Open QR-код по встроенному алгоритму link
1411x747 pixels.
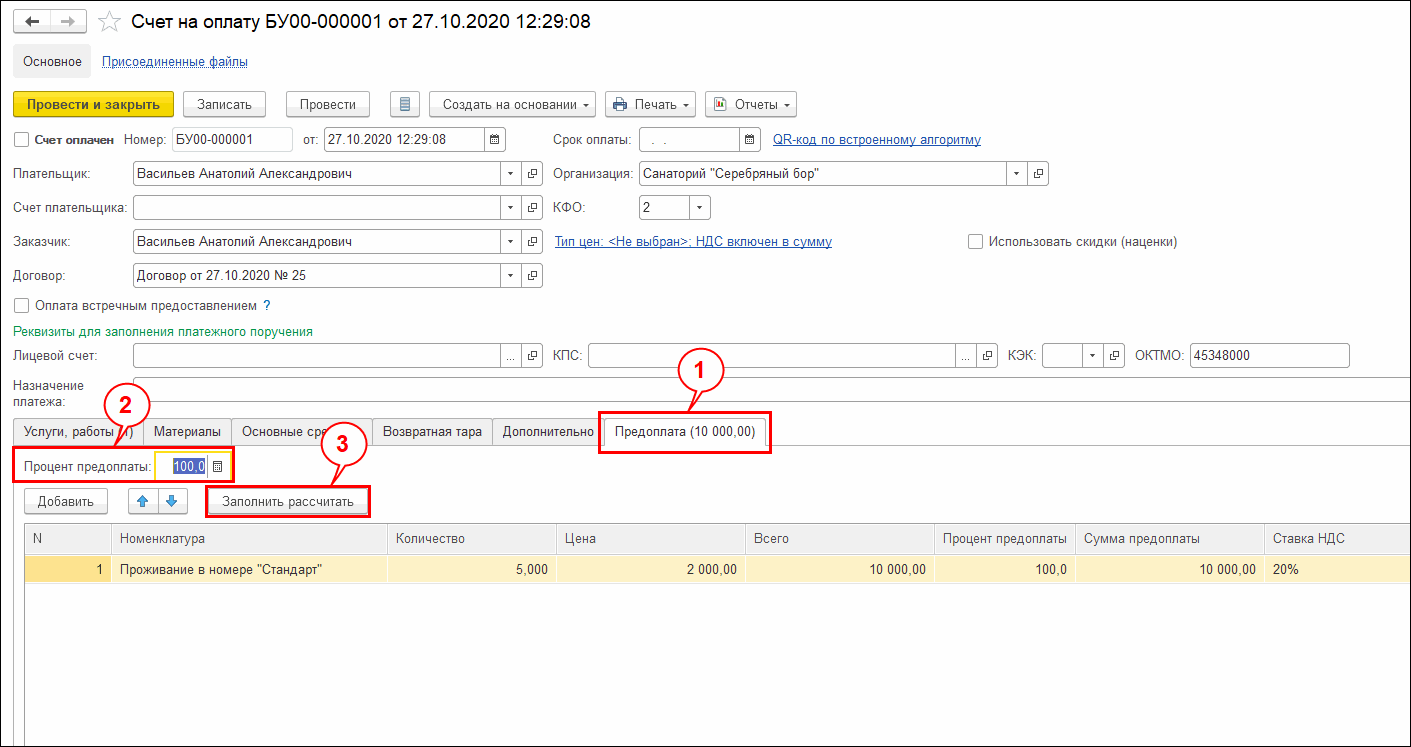coord(877,140)
